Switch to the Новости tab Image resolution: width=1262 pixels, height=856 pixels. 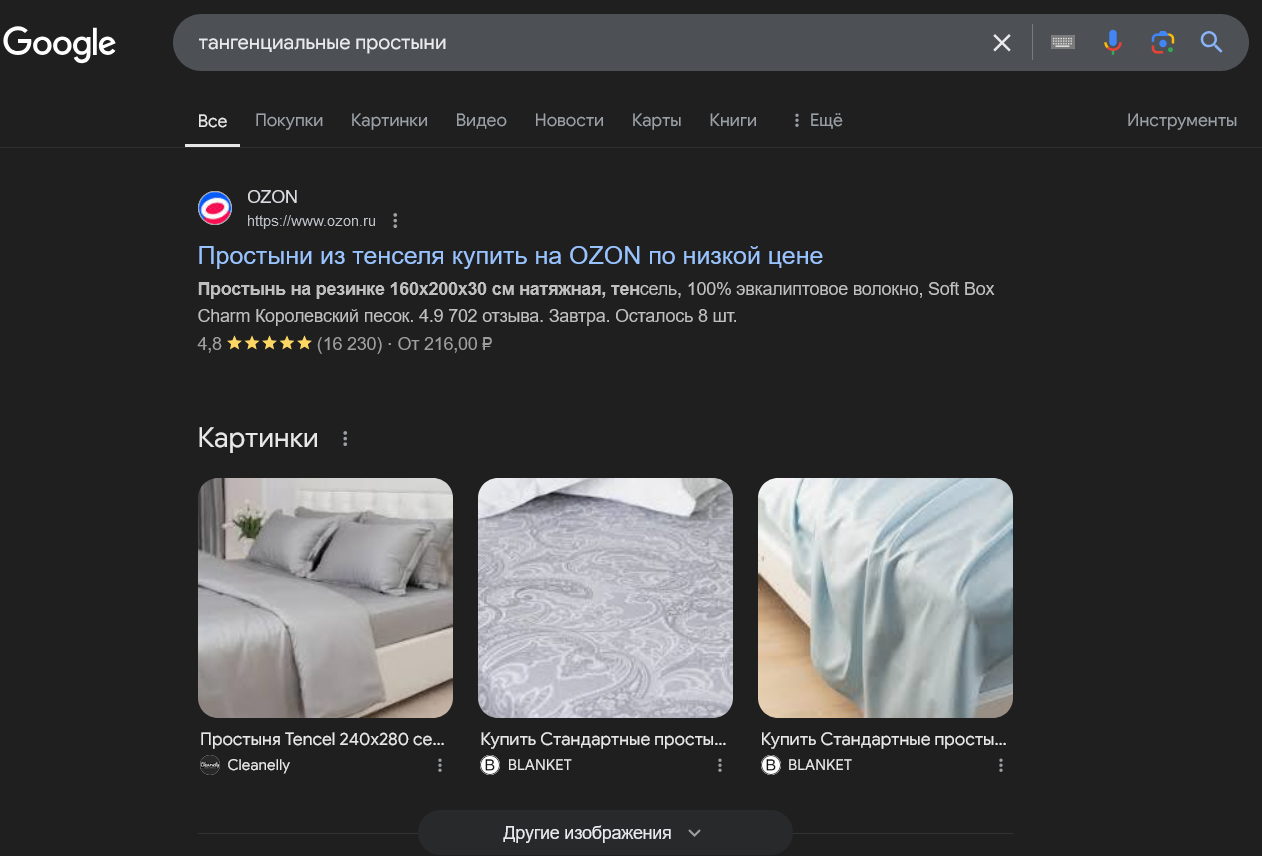click(569, 120)
